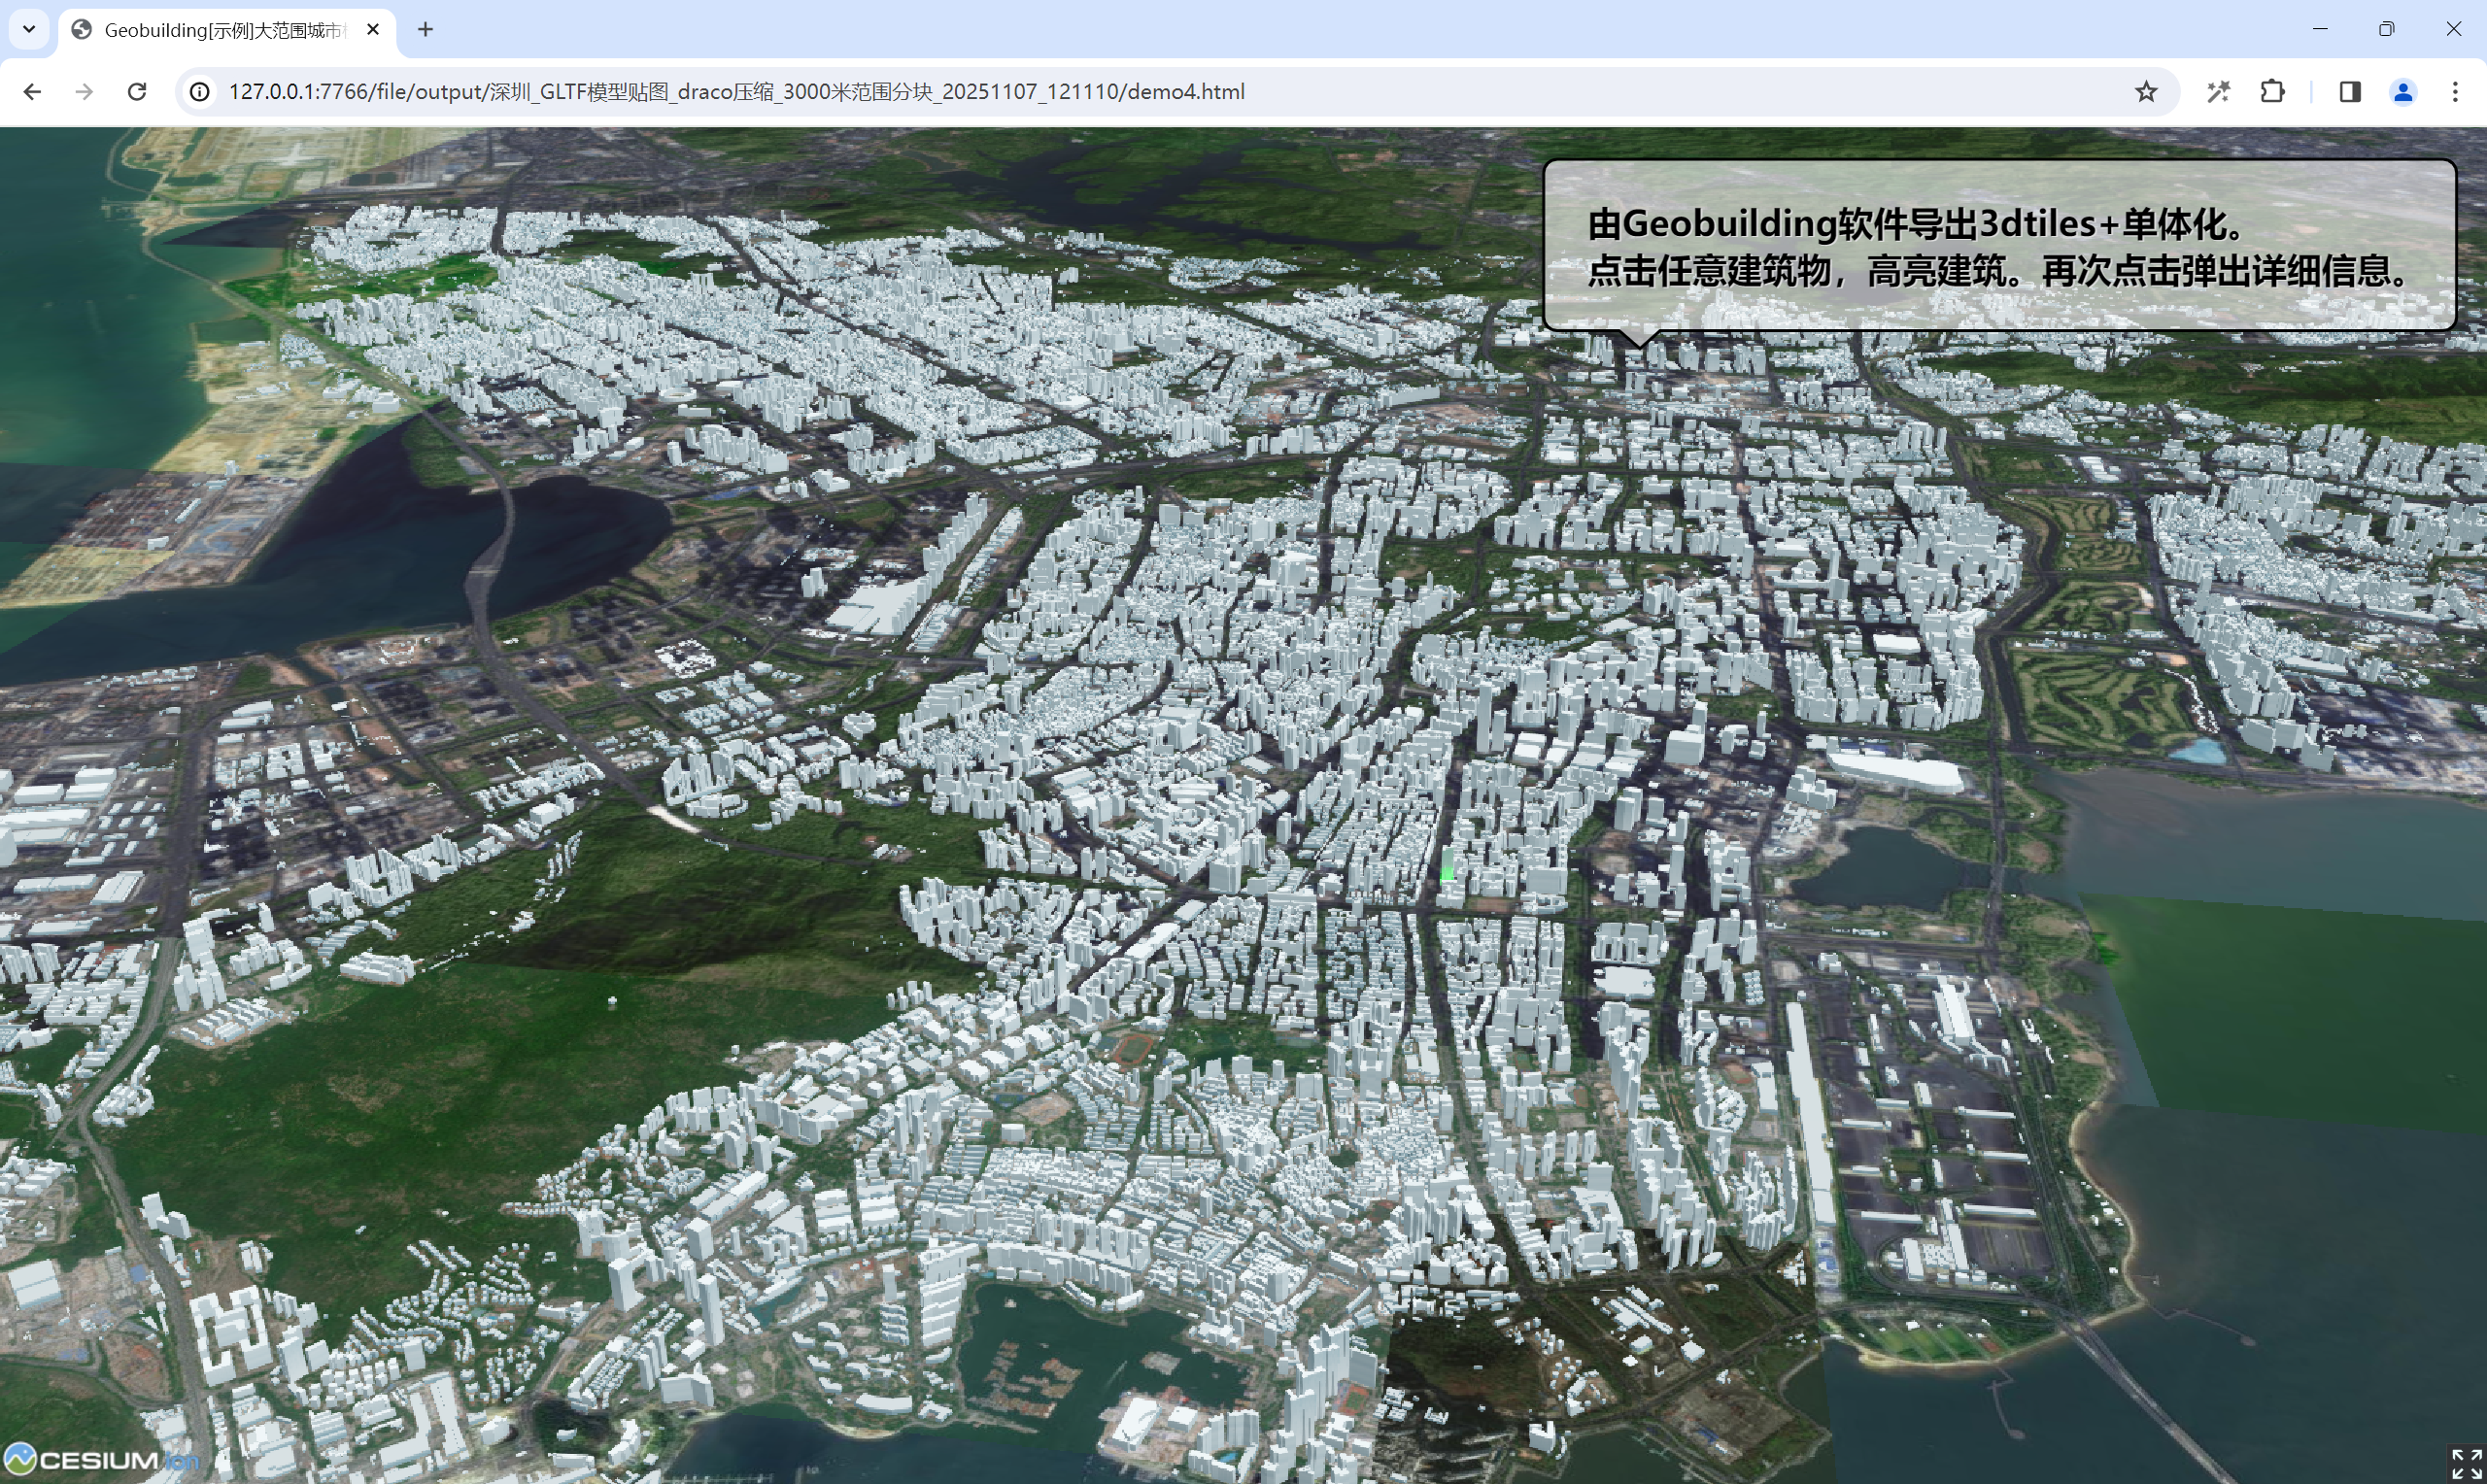This screenshot has height=1484, width=2487.
Task: Expand the tab search dropdown arrow
Action: (x=29, y=29)
